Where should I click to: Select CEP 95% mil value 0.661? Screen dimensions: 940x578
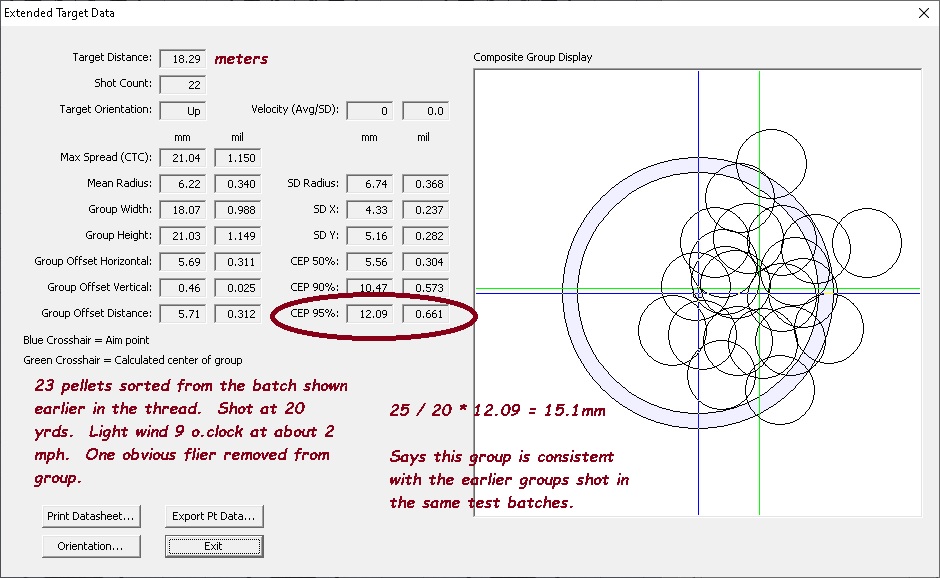[x=426, y=314]
